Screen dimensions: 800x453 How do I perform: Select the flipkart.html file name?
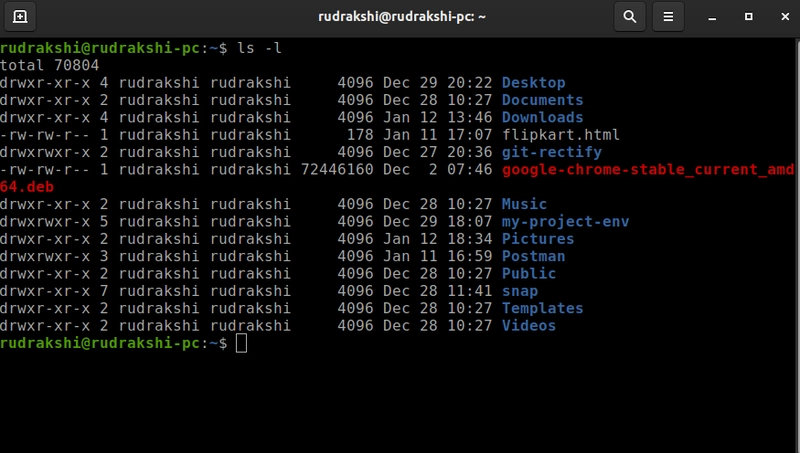pos(561,135)
